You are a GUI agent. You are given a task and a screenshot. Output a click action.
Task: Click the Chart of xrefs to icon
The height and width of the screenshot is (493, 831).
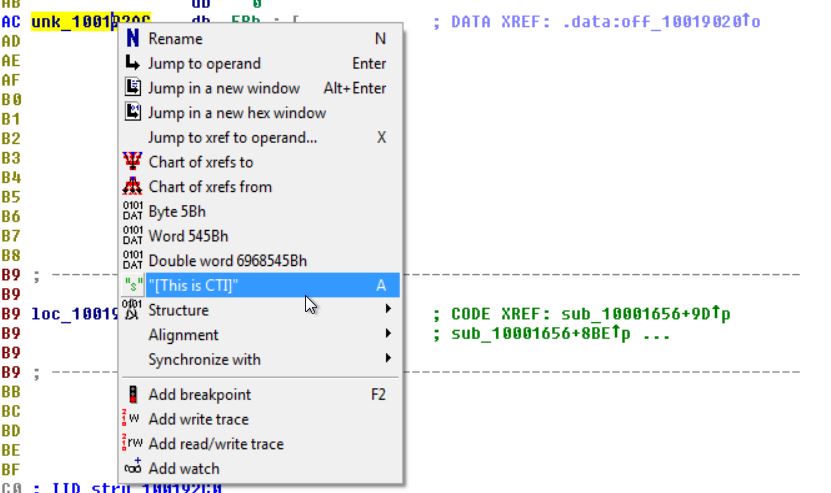click(x=132, y=161)
